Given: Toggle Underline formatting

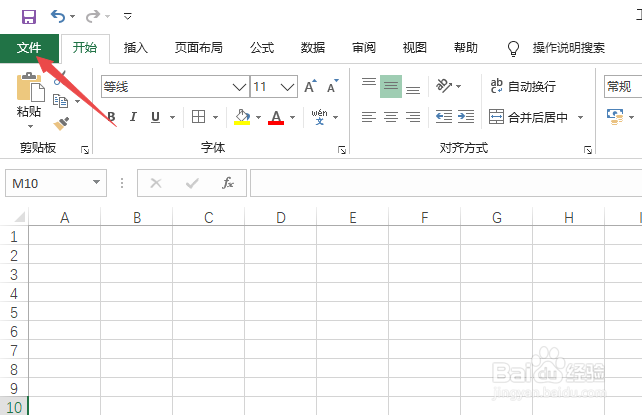Looking at the screenshot, I should click(x=155, y=117).
